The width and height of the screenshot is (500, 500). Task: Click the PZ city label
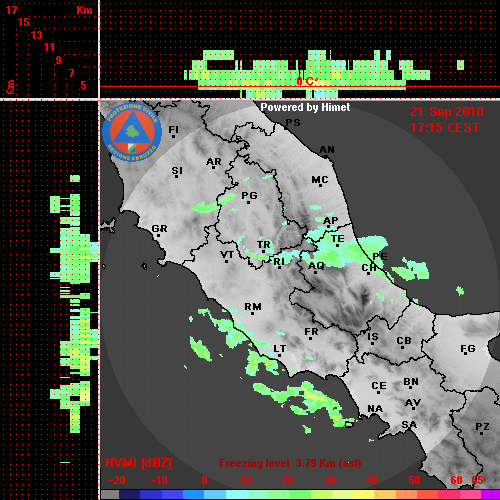(482, 426)
